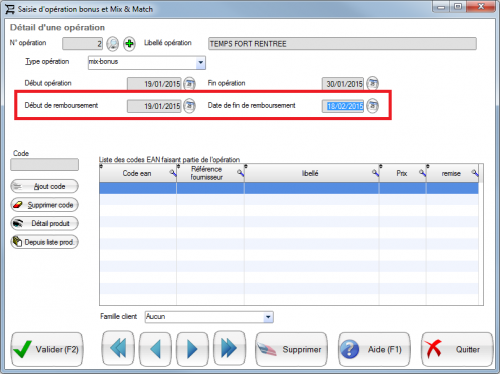Click the Fin opération date field

(343, 84)
